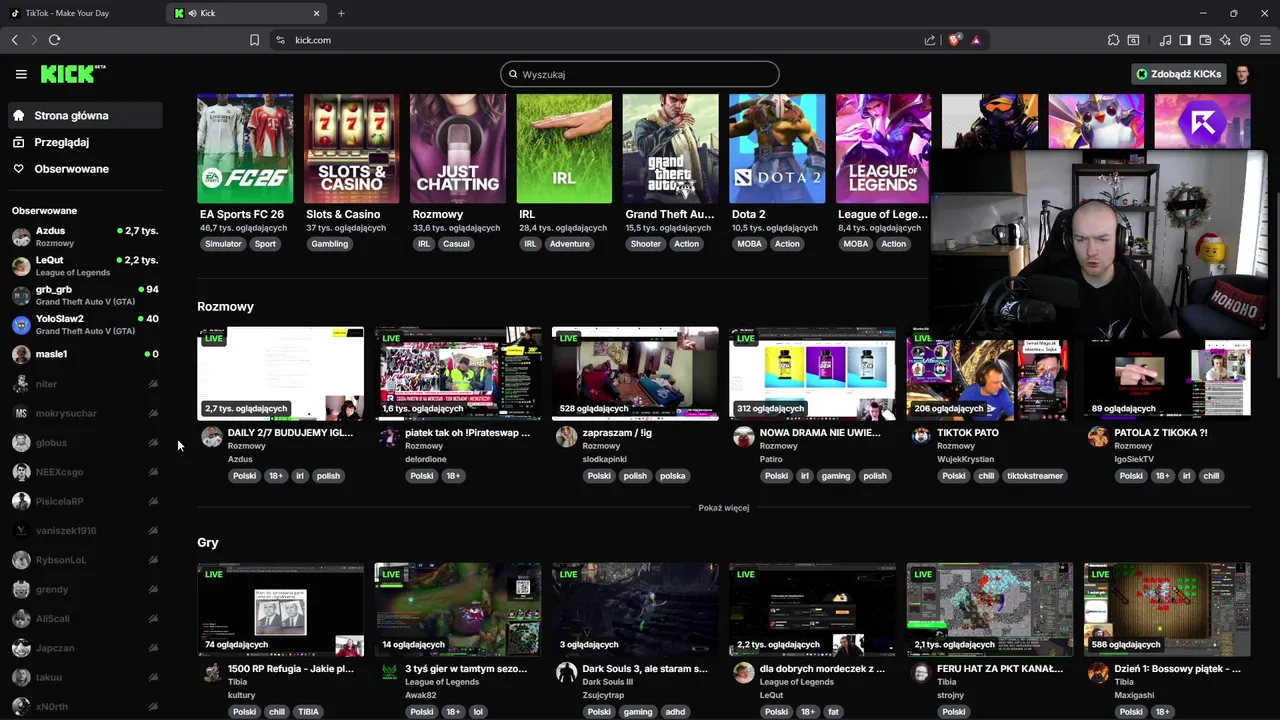Open the user profile avatar menu
Screen dimensions: 1280x720
1242,74
